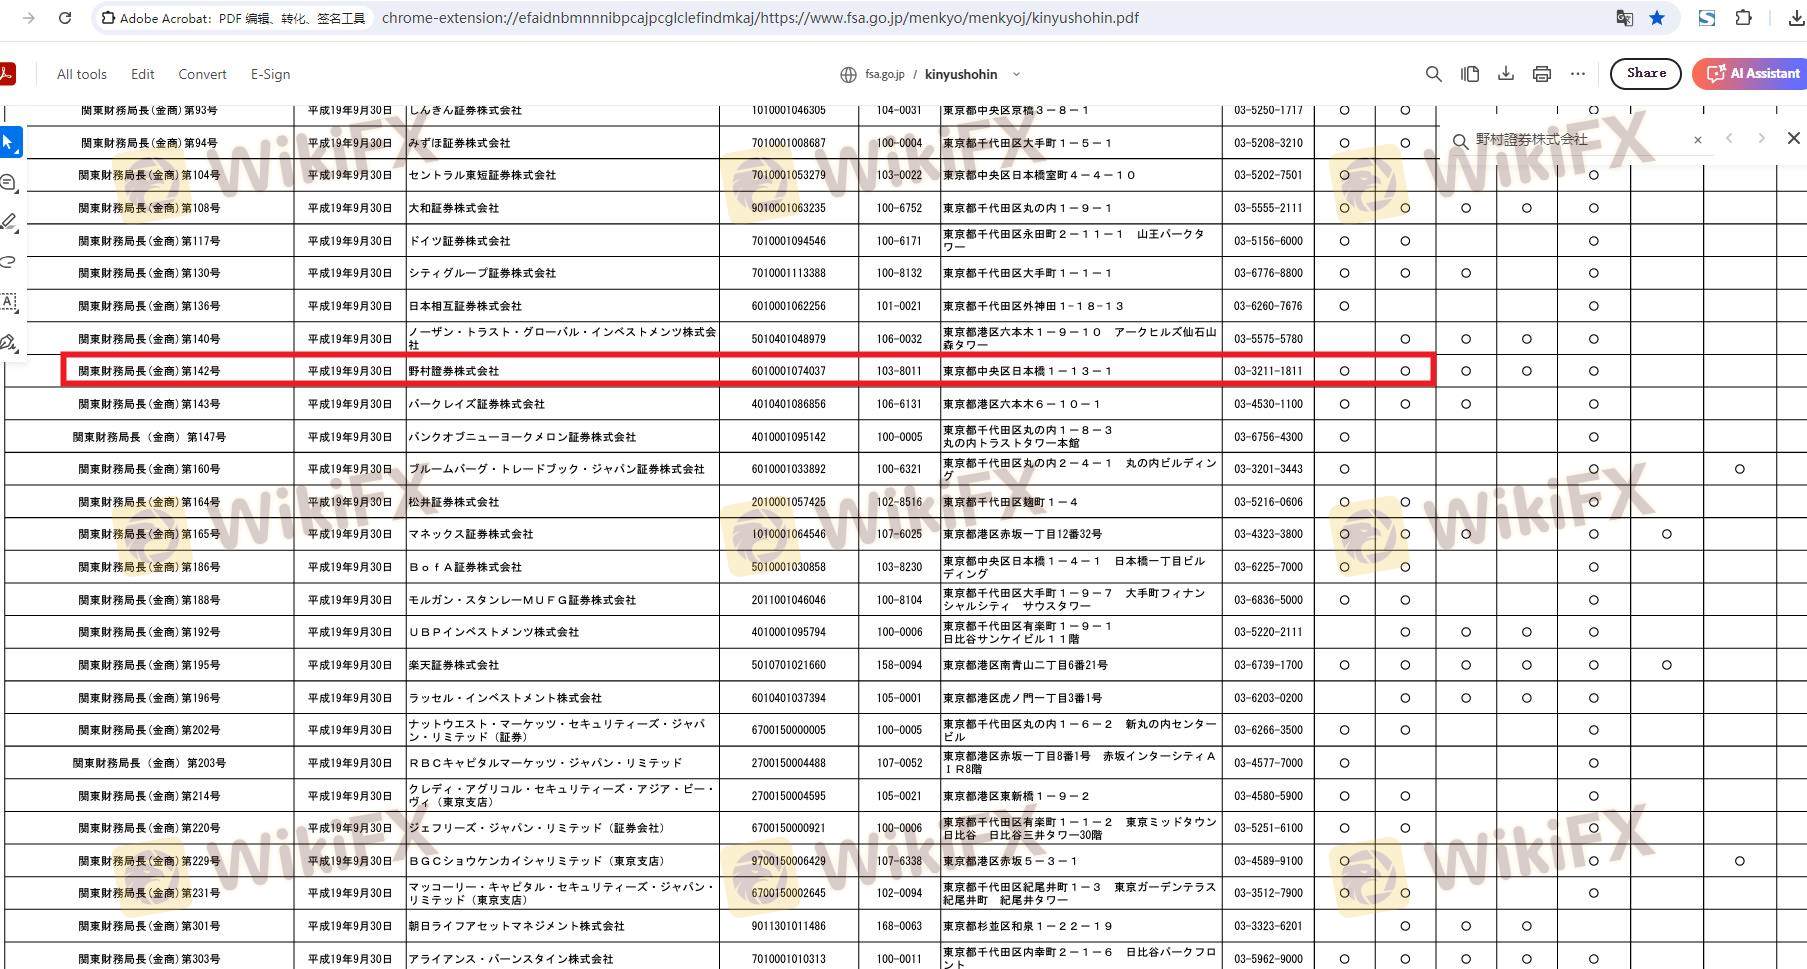The width and height of the screenshot is (1807, 969).
Task: Toggle the browser bookmark star
Action: click(x=1657, y=18)
